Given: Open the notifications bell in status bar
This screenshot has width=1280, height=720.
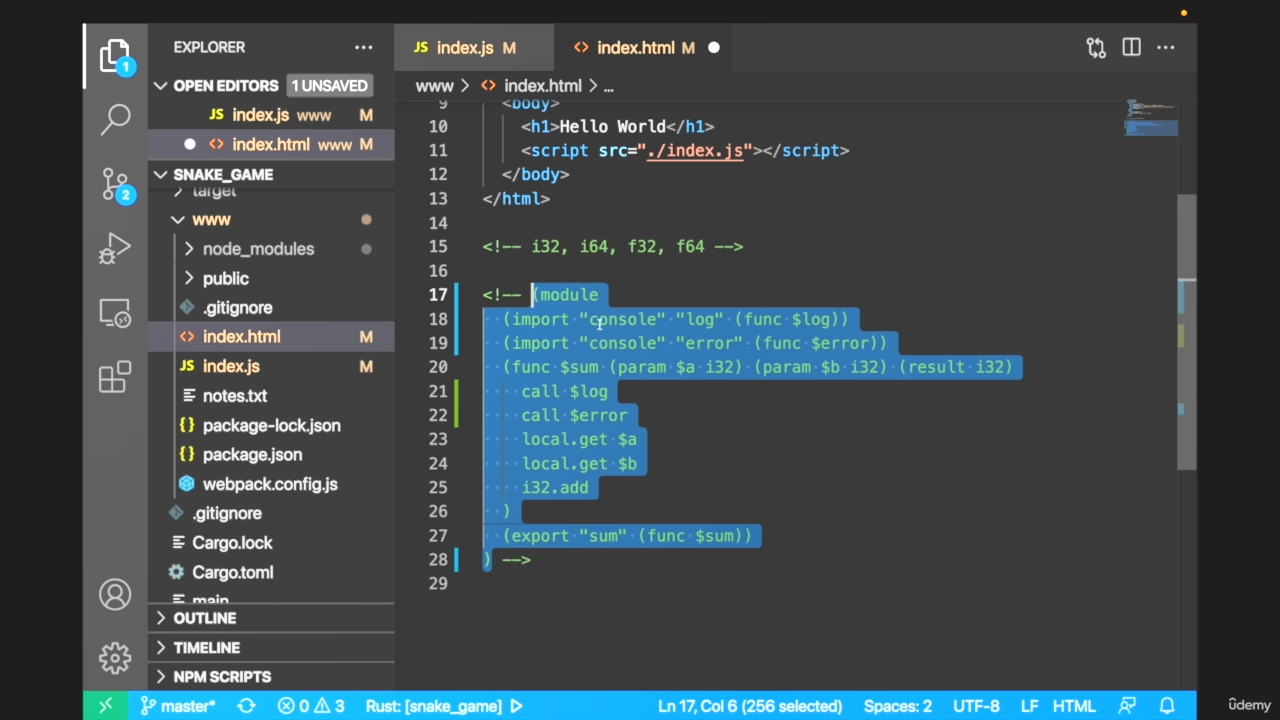Looking at the screenshot, I should [1166, 706].
